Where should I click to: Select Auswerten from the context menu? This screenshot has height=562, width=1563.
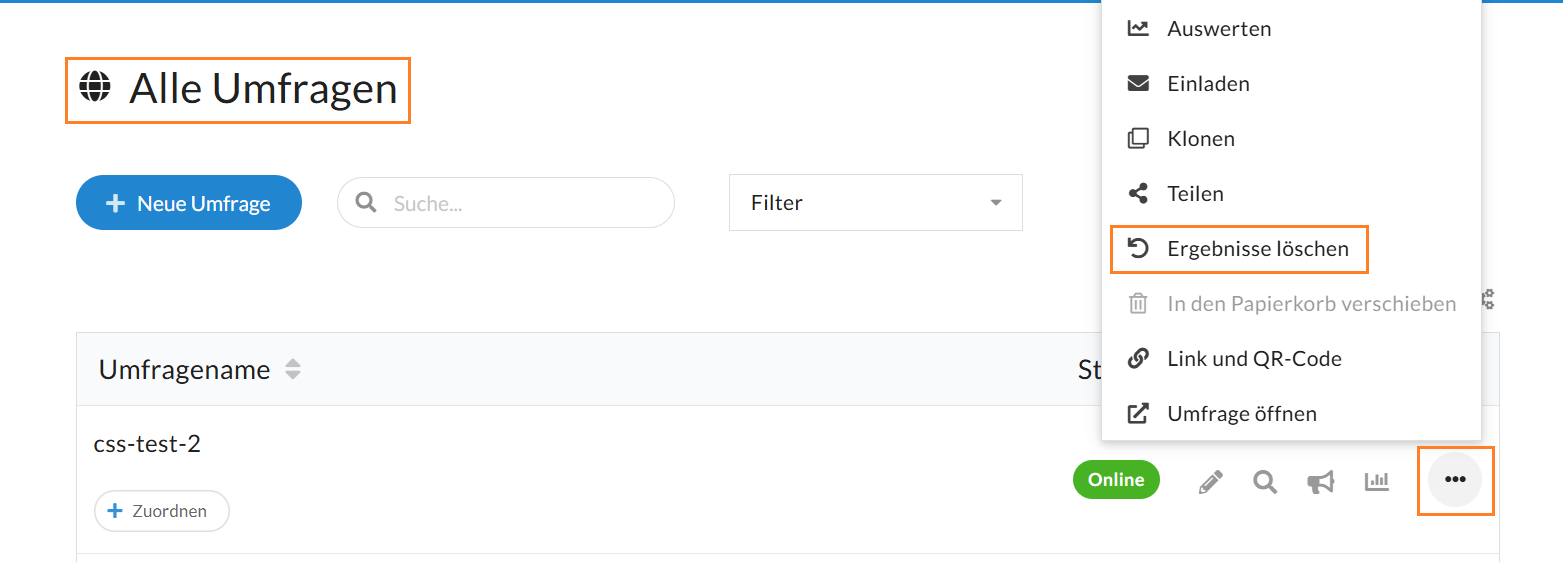[x=1219, y=29]
